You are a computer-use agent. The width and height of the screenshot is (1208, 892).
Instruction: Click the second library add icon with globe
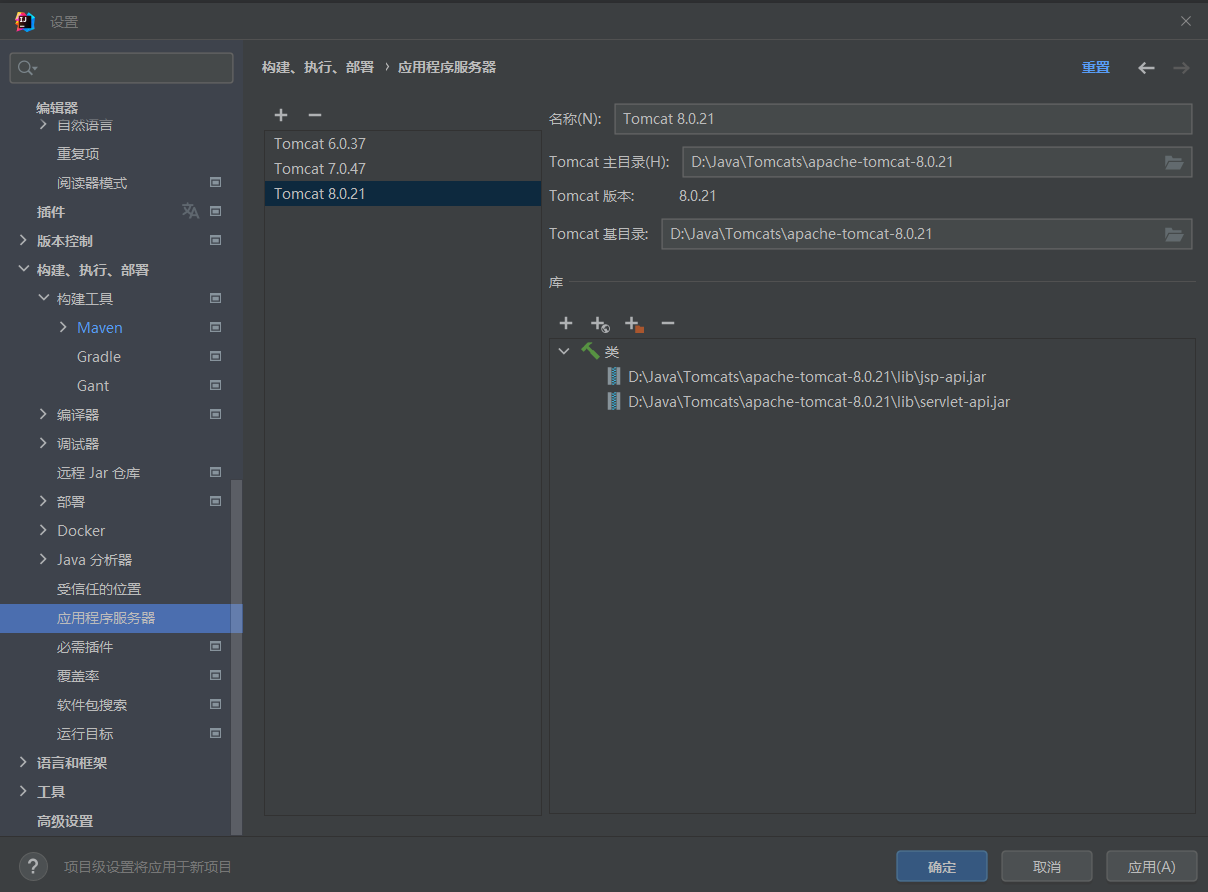(x=600, y=324)
